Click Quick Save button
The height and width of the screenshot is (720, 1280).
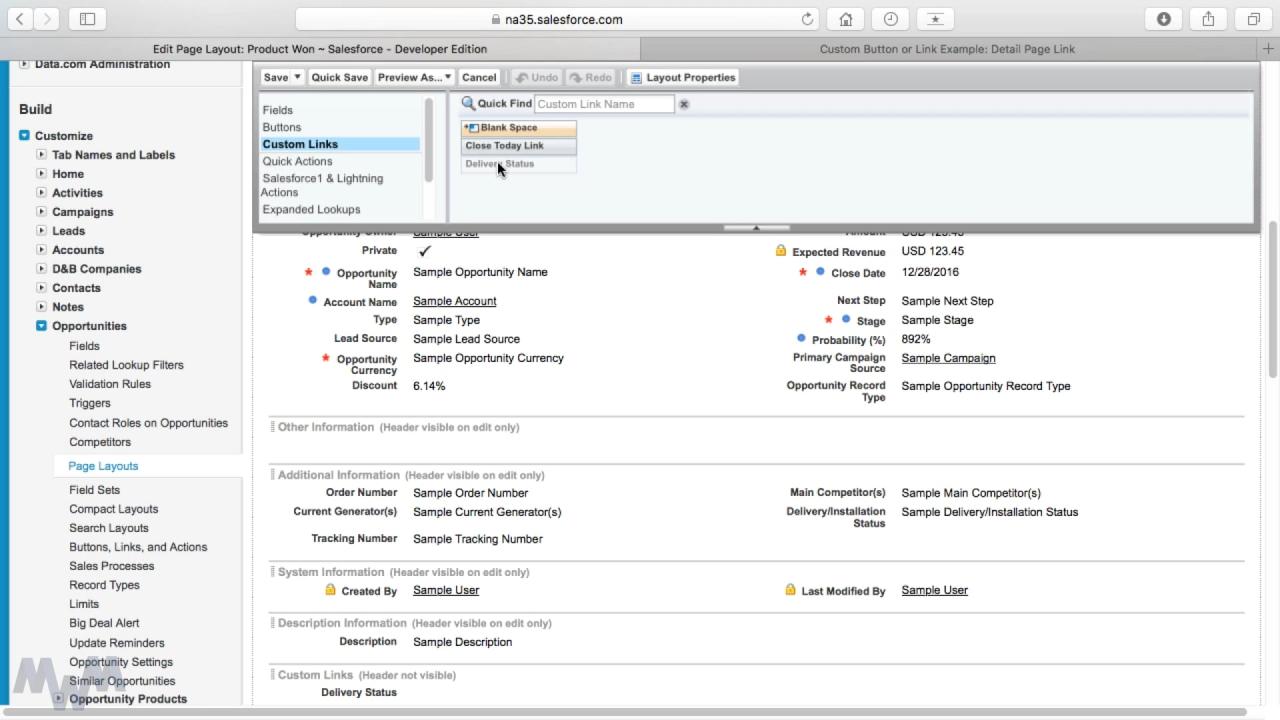(x=339, y=77)
